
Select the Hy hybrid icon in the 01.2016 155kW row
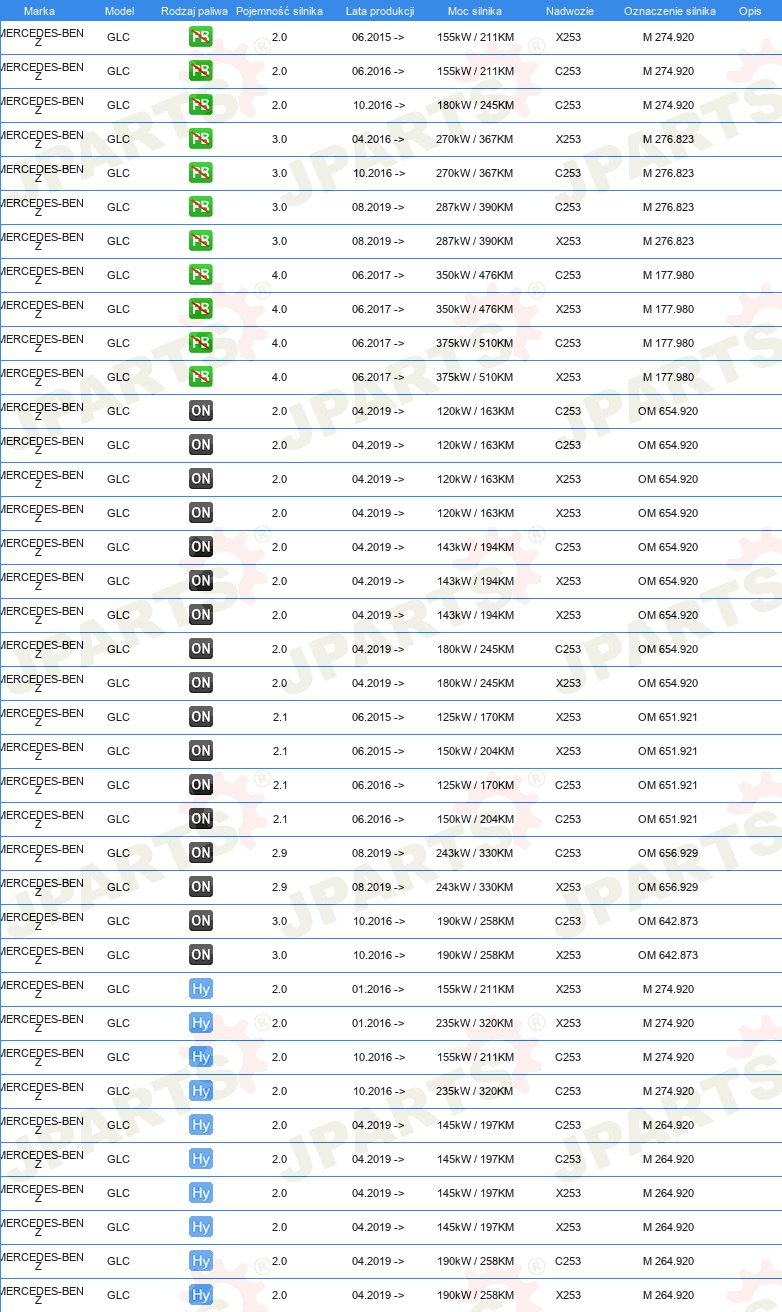click(x=201, y=990)
